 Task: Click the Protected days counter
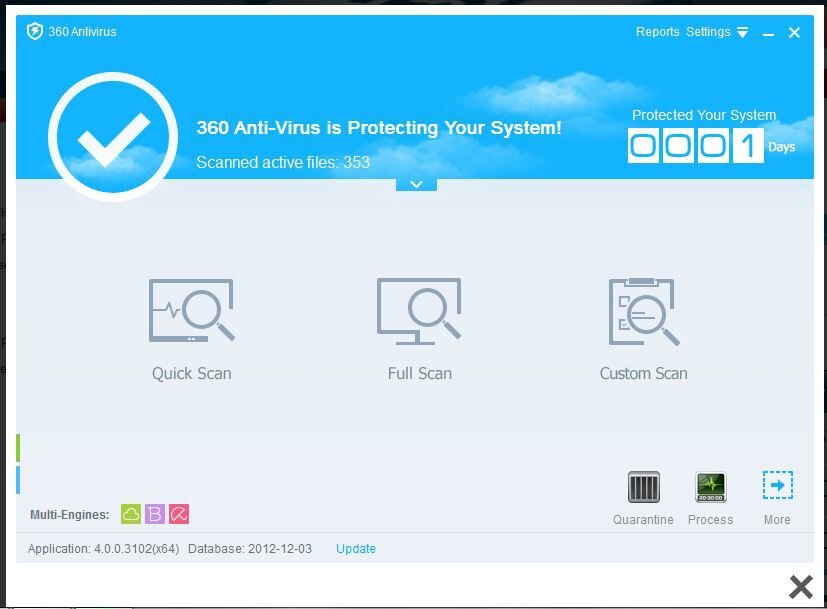(x=695, y=146)
